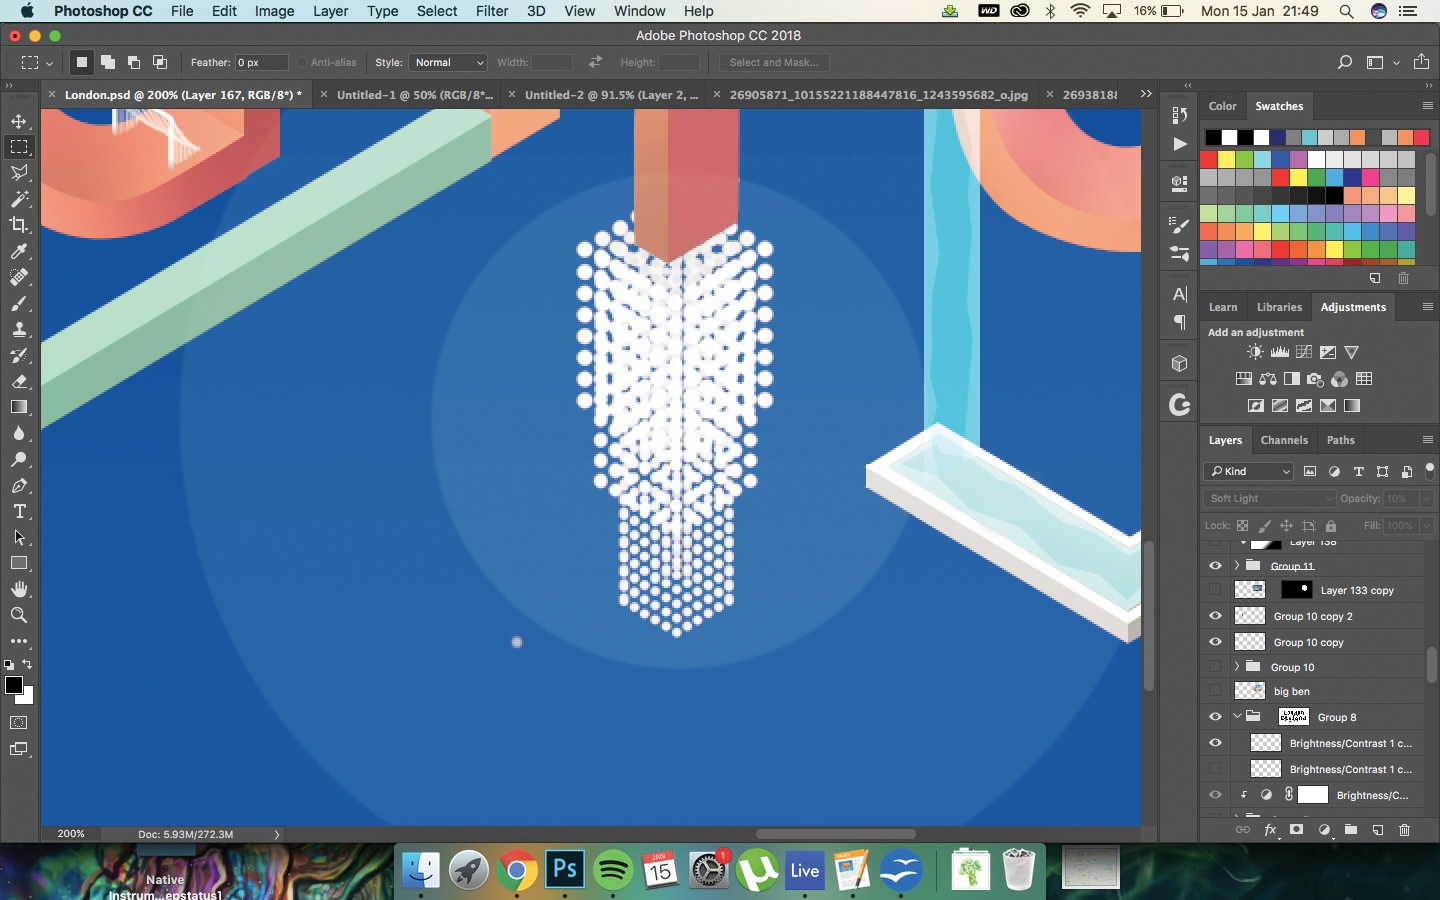The height and width of the screenshot is (900, 1440).
Task: Show the big ben layer
Action: point(1215,691)
